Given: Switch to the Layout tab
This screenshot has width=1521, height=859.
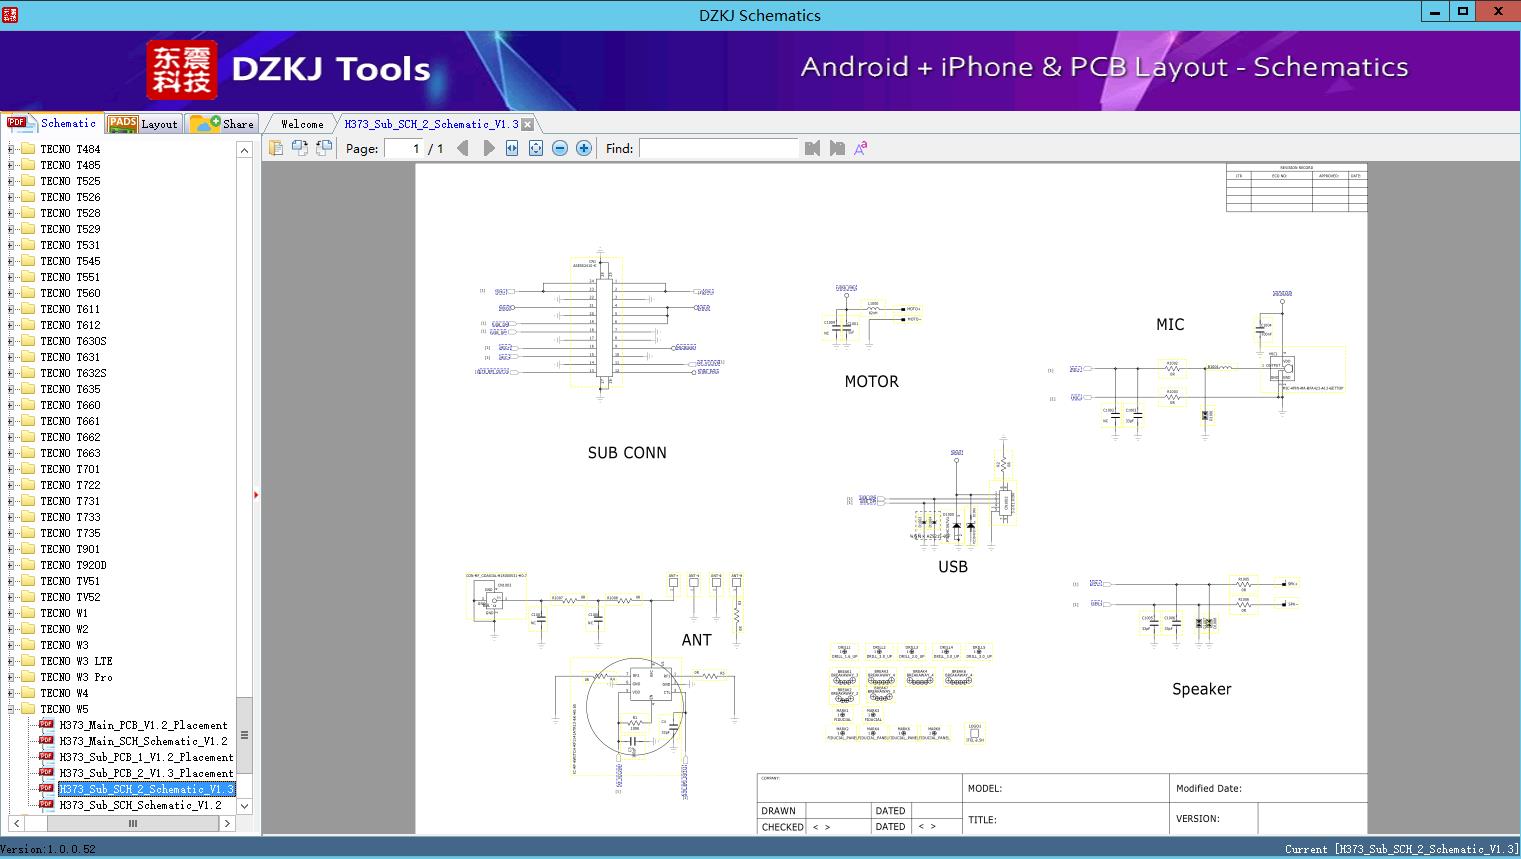Looking at the screenshot, I should [143, 124].
